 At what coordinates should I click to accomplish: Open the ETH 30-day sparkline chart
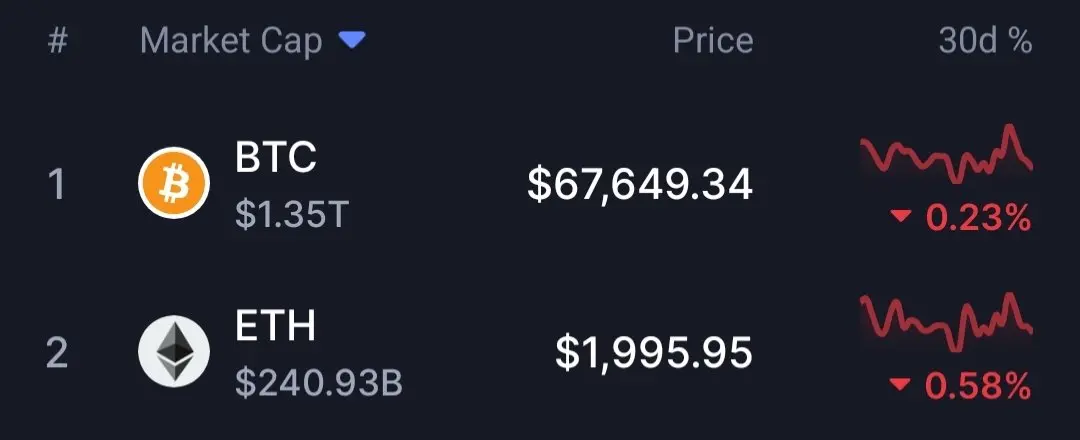click(946, 323)
